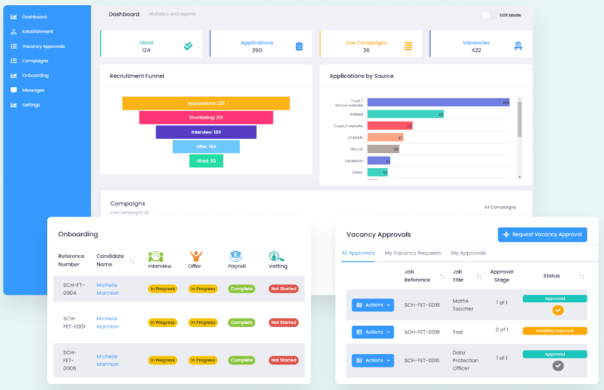Click Approved status bar for Maths Teacher
This screenshot has height=390, width=604.
[555, 299]
